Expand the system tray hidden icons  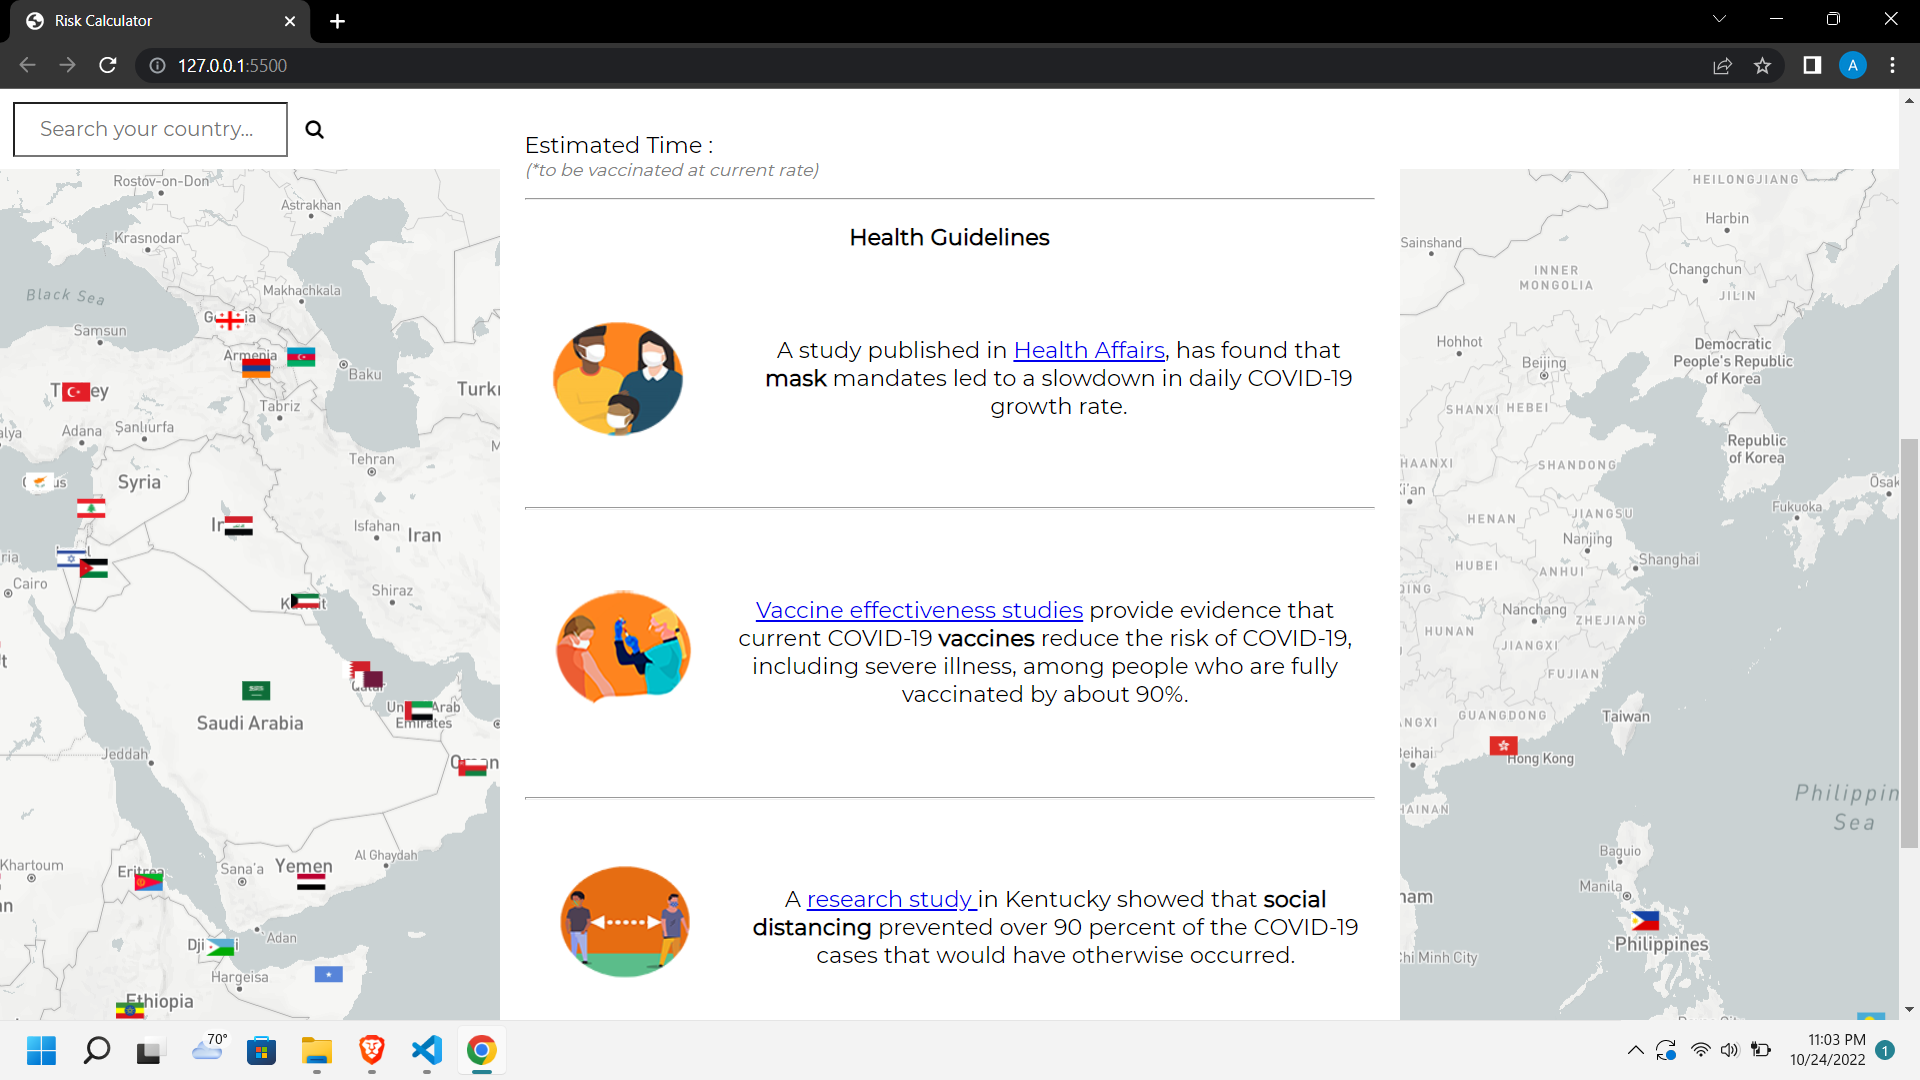tap(1635, 1050)
